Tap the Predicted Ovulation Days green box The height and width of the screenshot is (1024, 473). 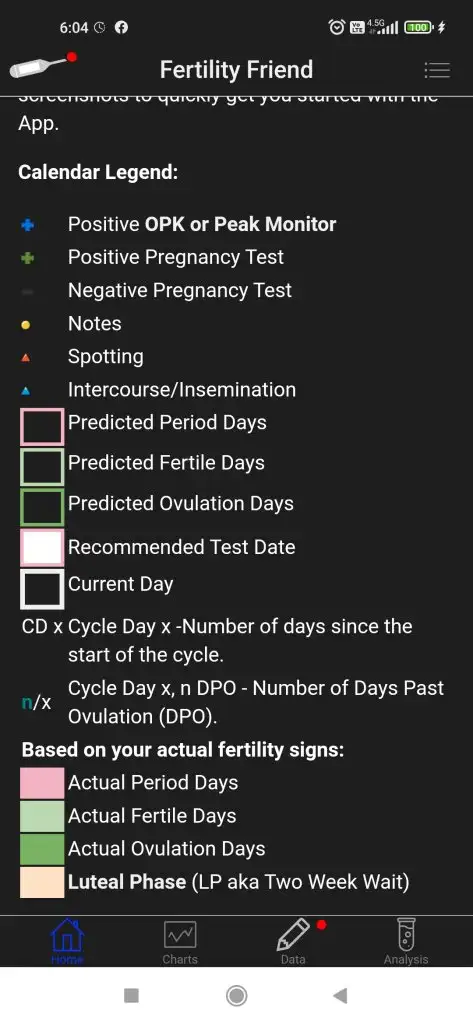click(x=42, y=507)
